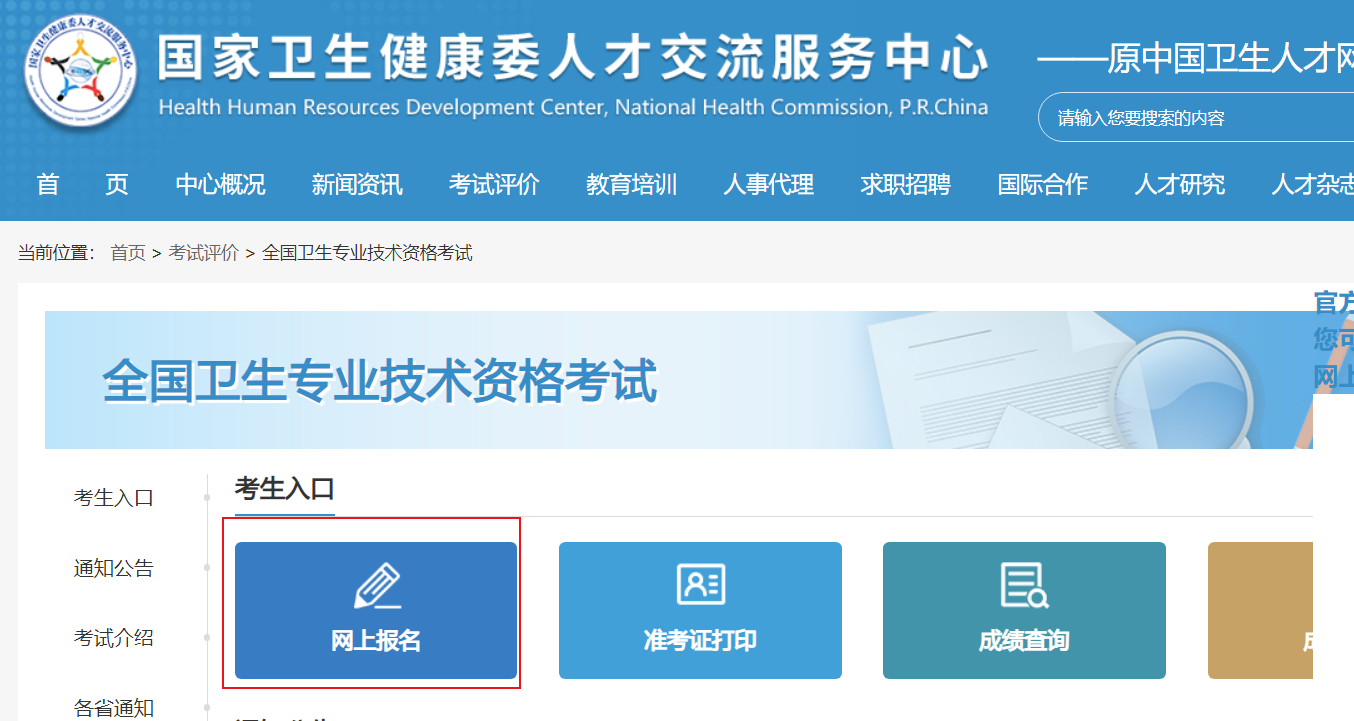1354x721 pixels.
Task: Open the 人才研究 navigation item
Action: (x=1179, y=185)
